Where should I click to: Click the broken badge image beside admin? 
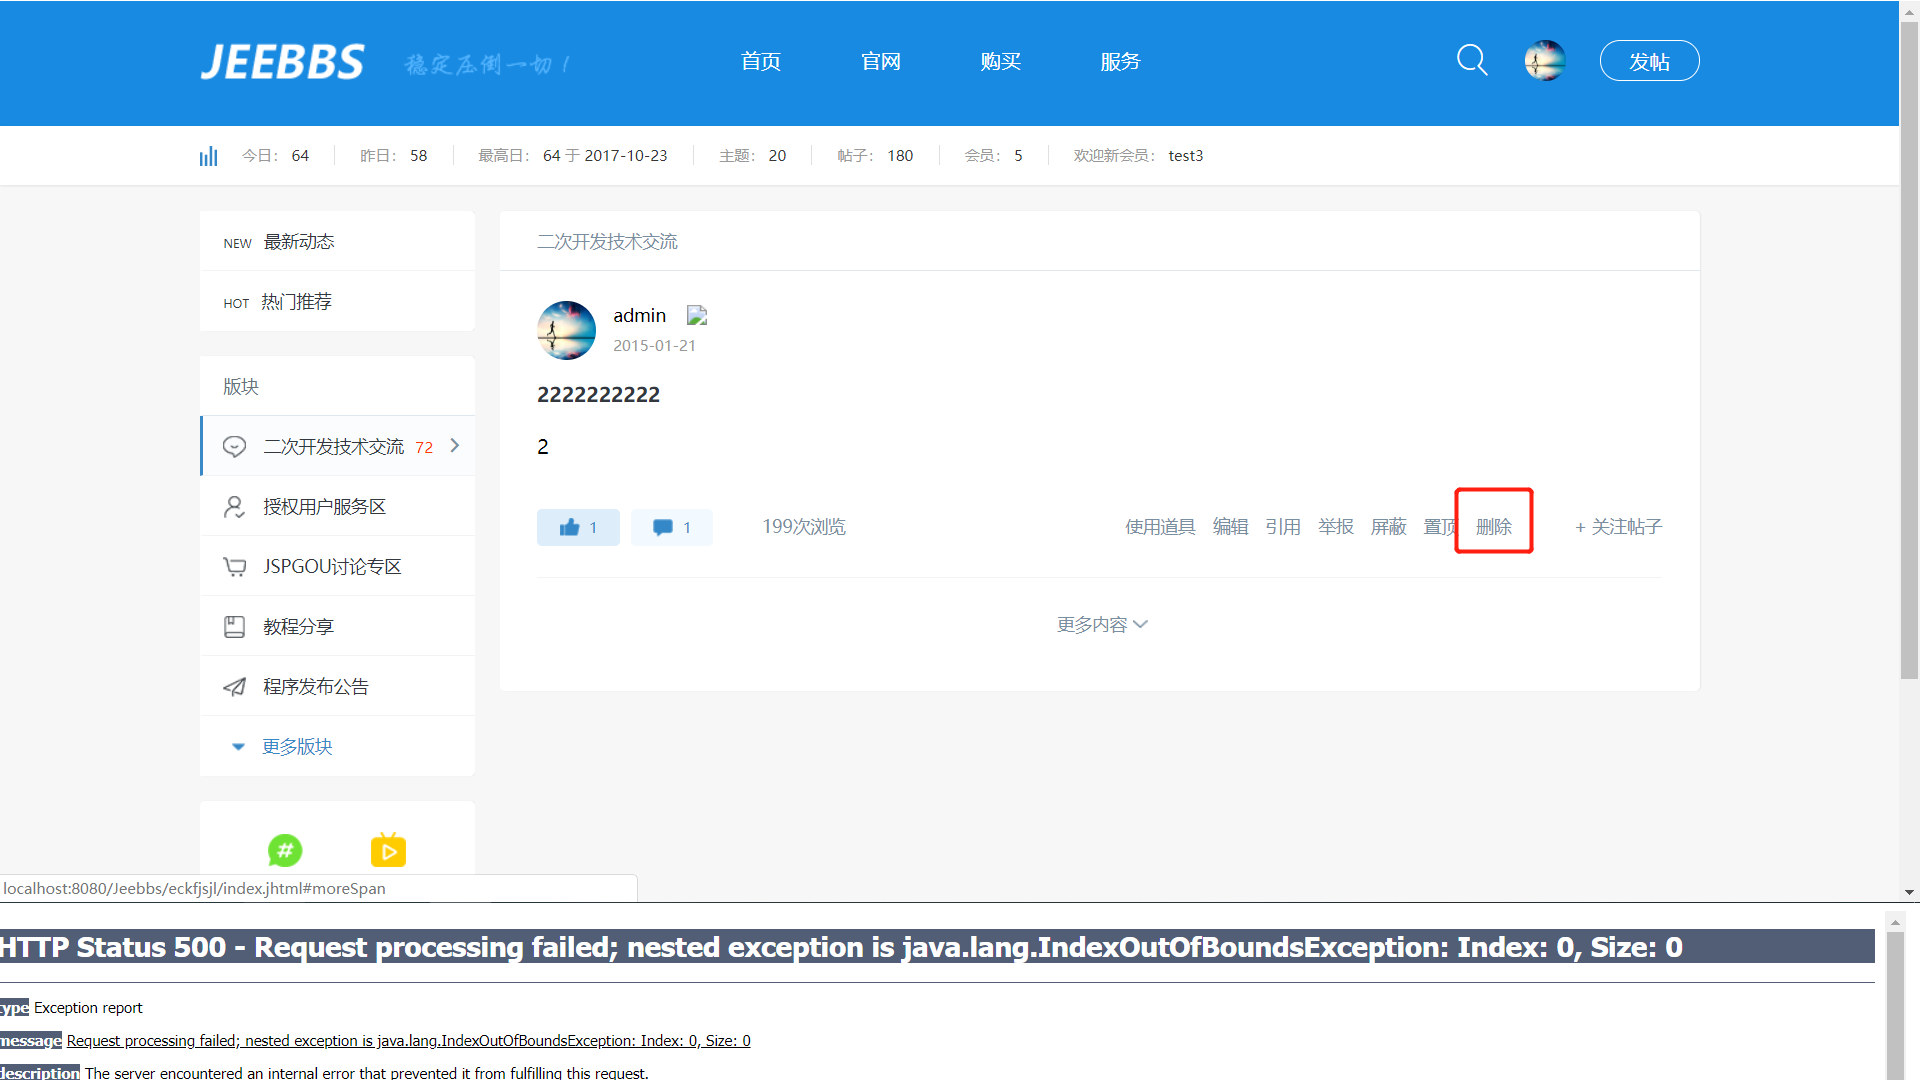(x=697, y=316)
